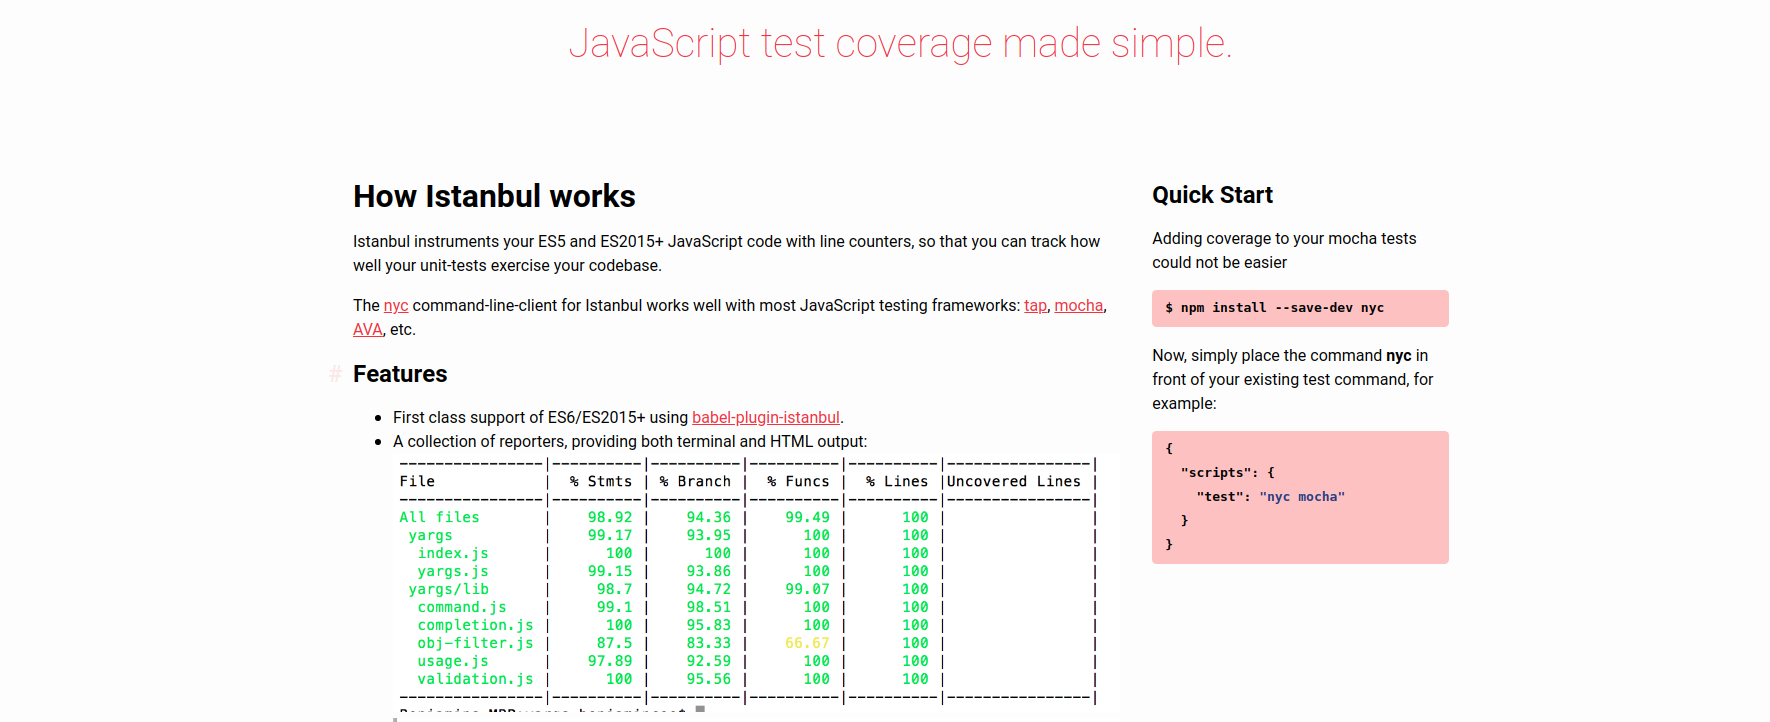Click the 'usage.js' file name
Image resolution: width=1770 pixels, height=722 pixels.
[x=453, y=661]
